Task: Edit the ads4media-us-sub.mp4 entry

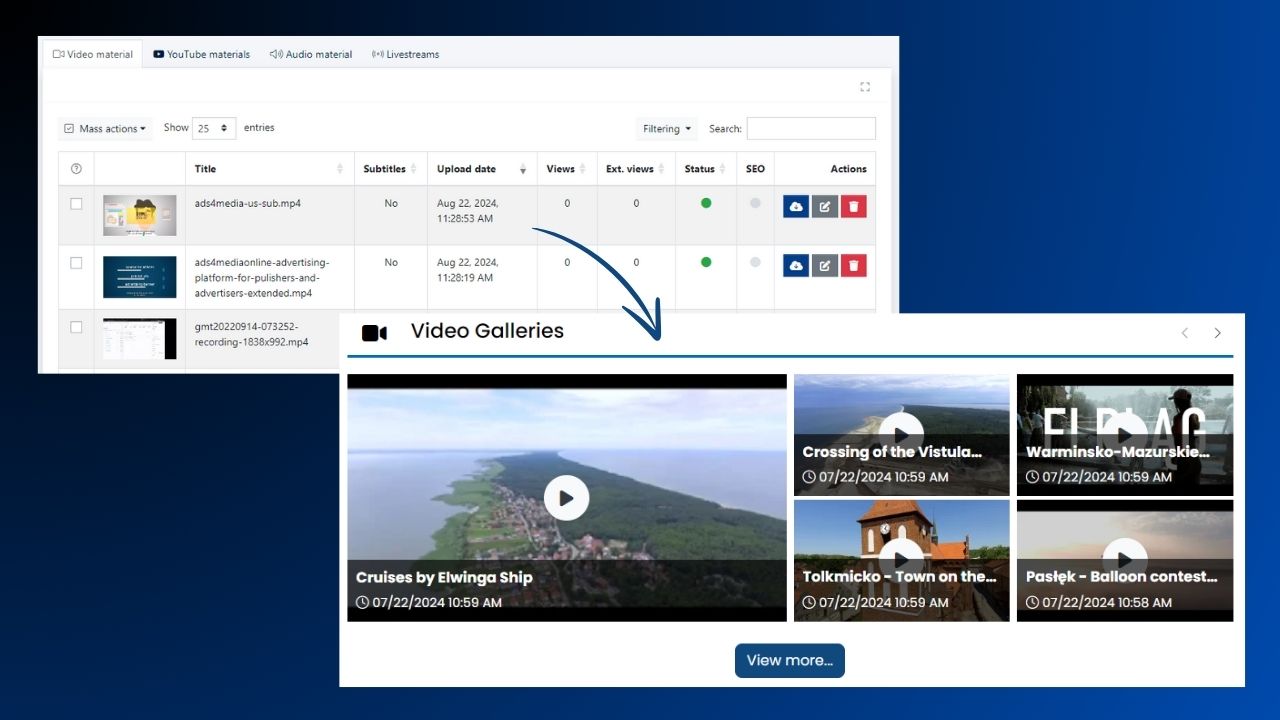Action: (x=824, y=206)
